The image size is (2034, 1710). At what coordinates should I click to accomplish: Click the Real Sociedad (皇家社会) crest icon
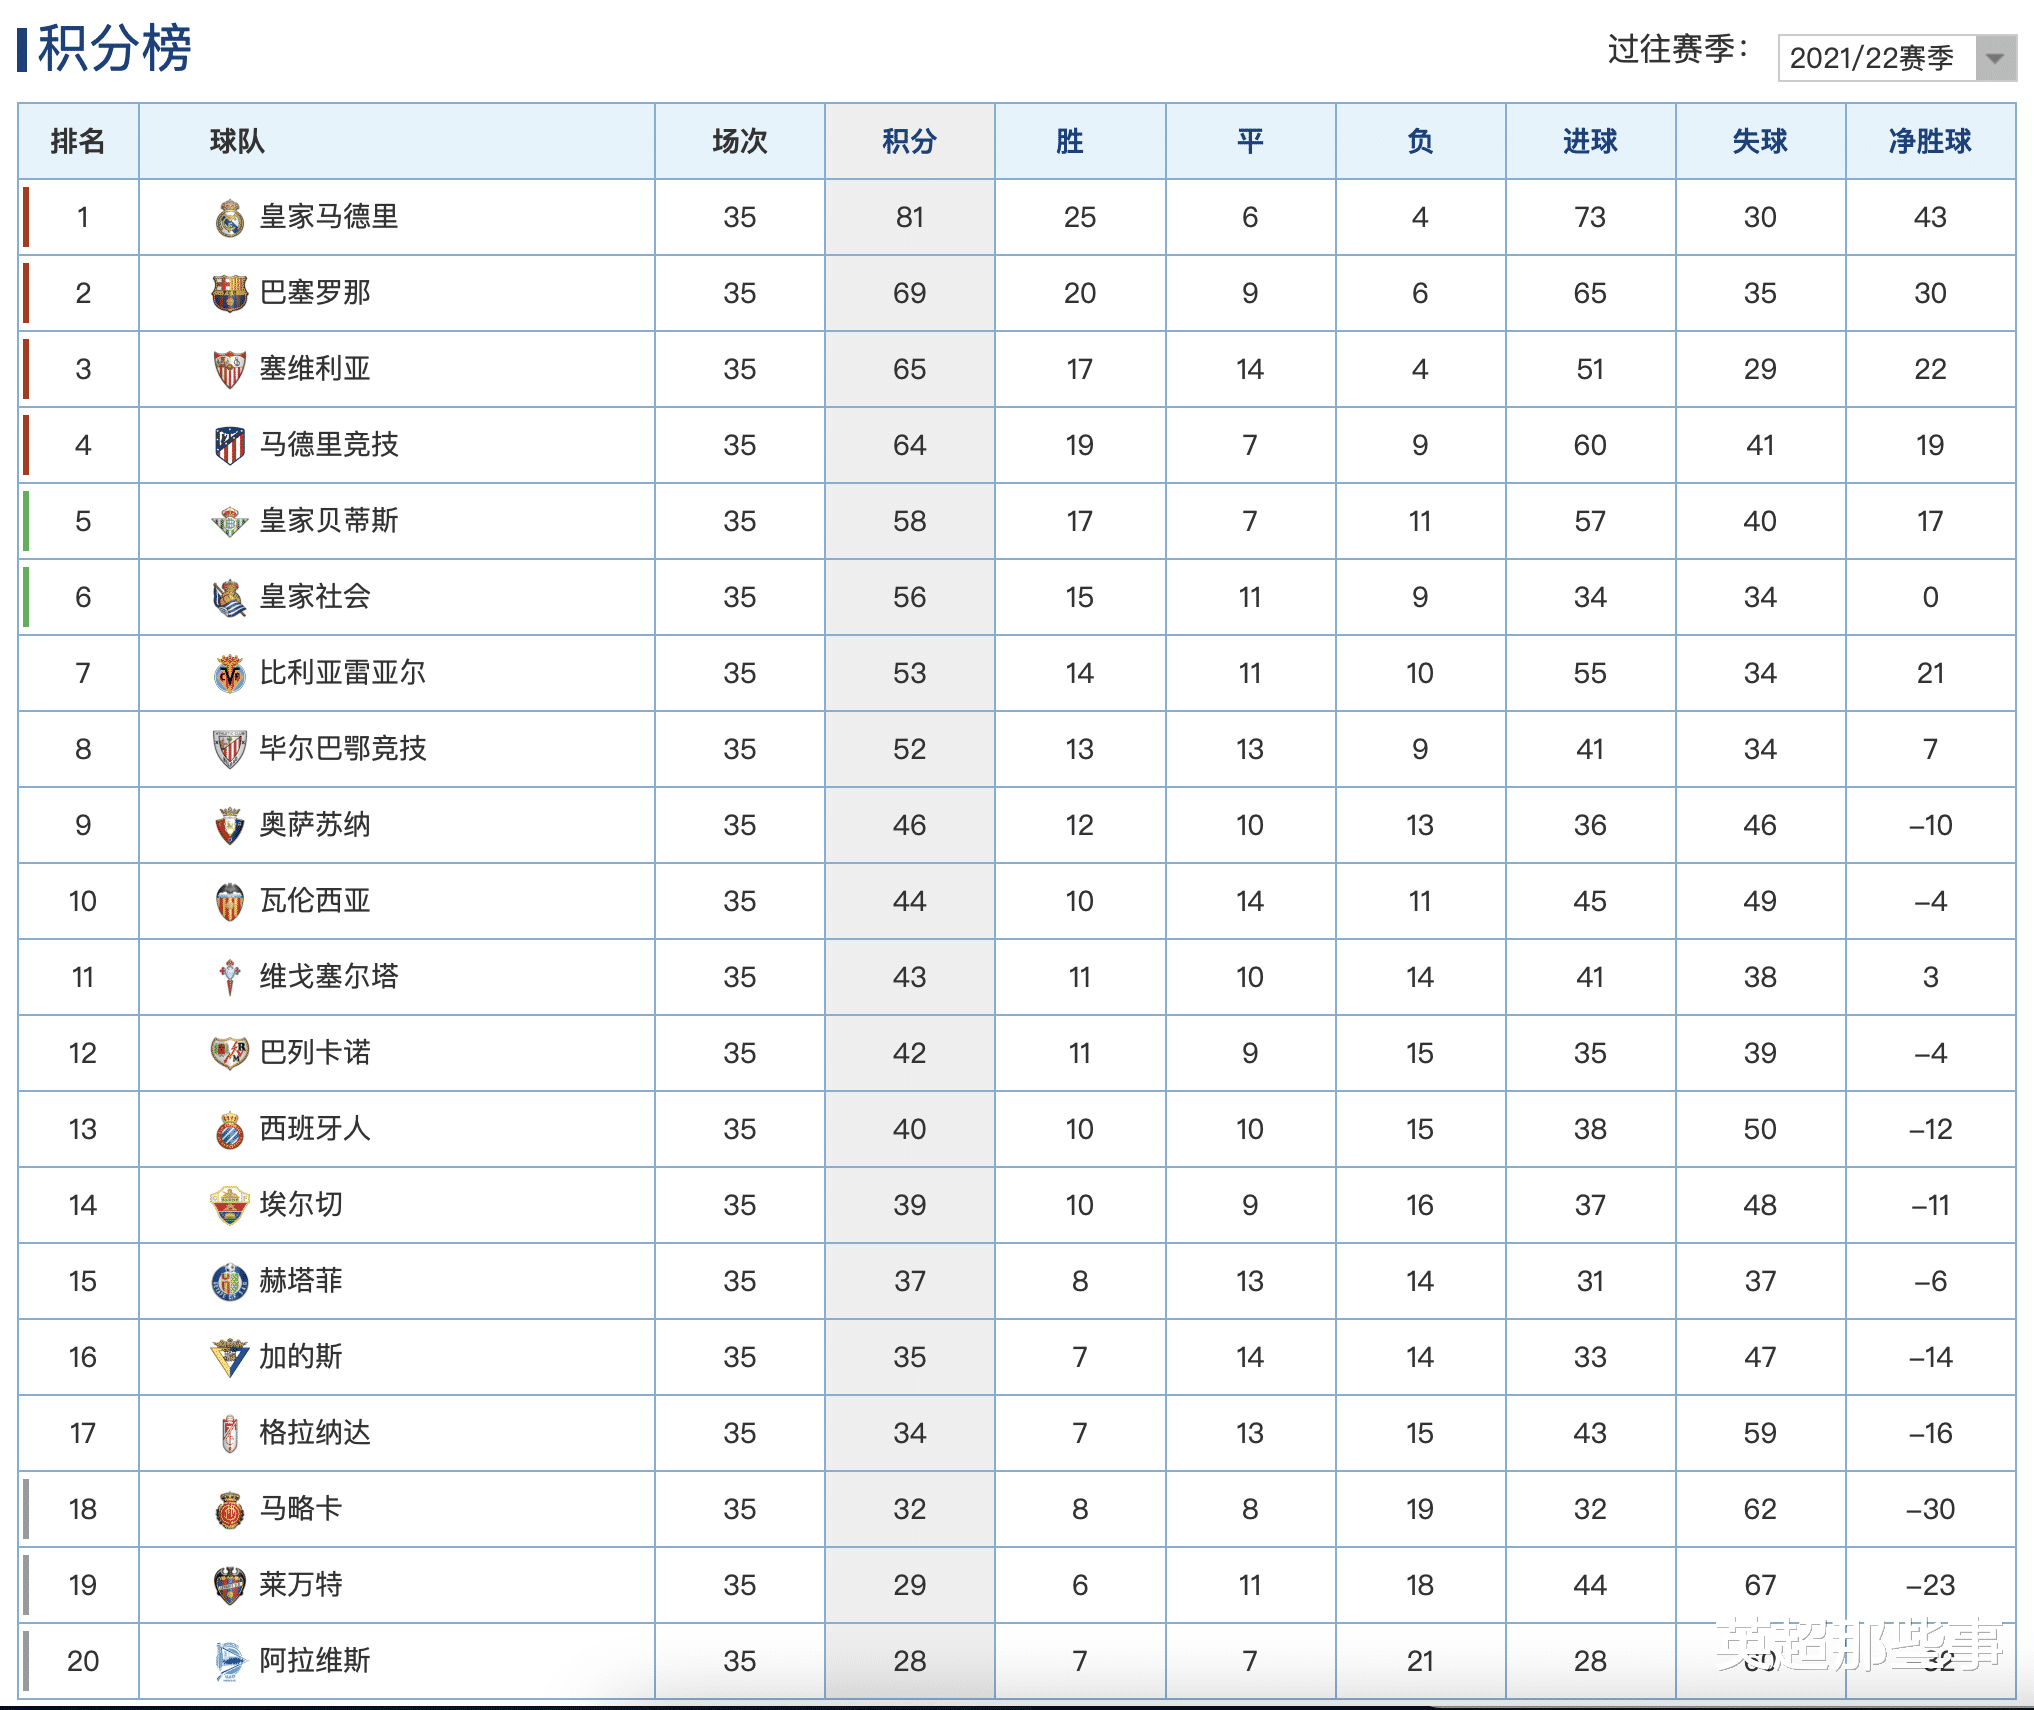(x=230, y=598)
